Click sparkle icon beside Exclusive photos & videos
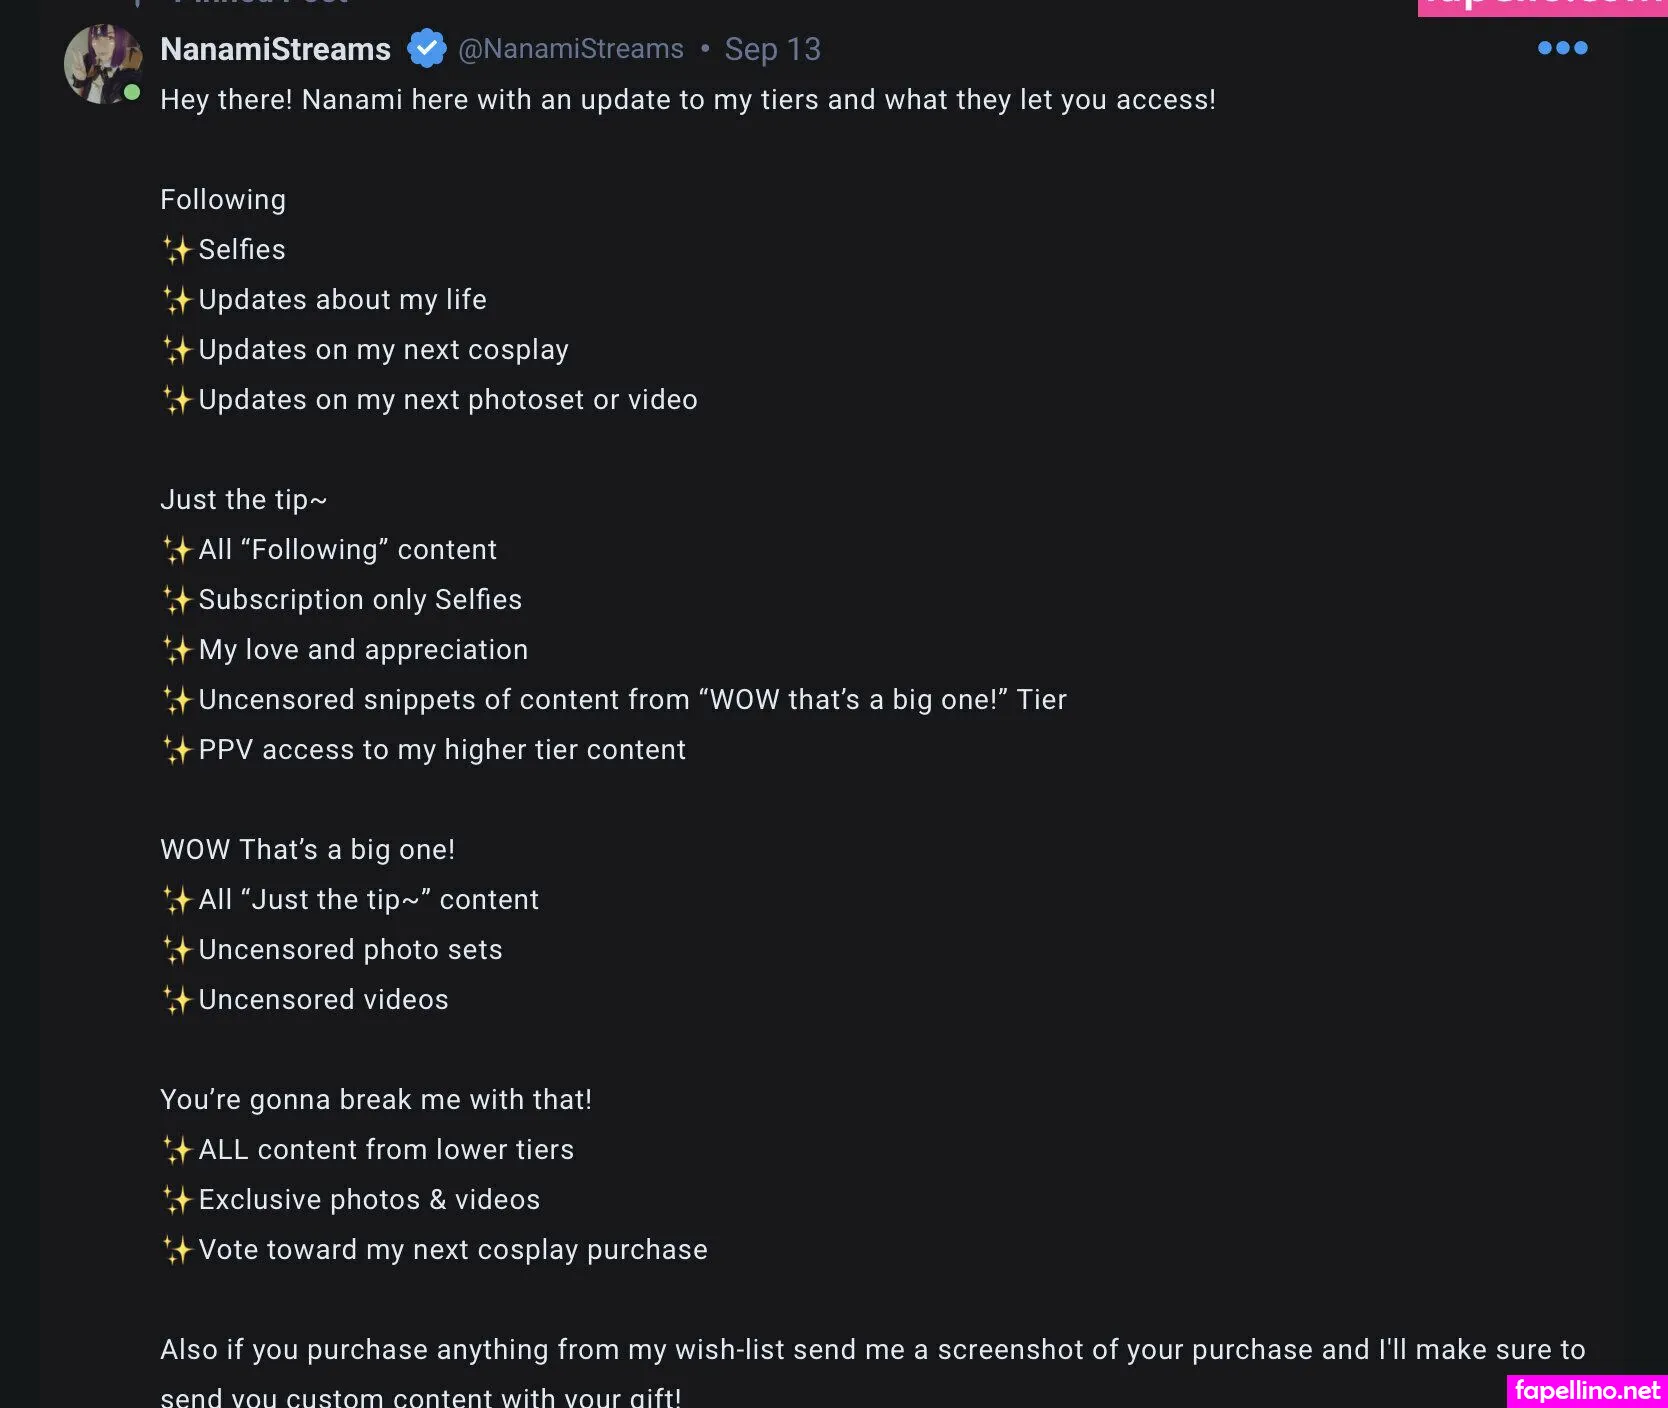 point(177,1200)
